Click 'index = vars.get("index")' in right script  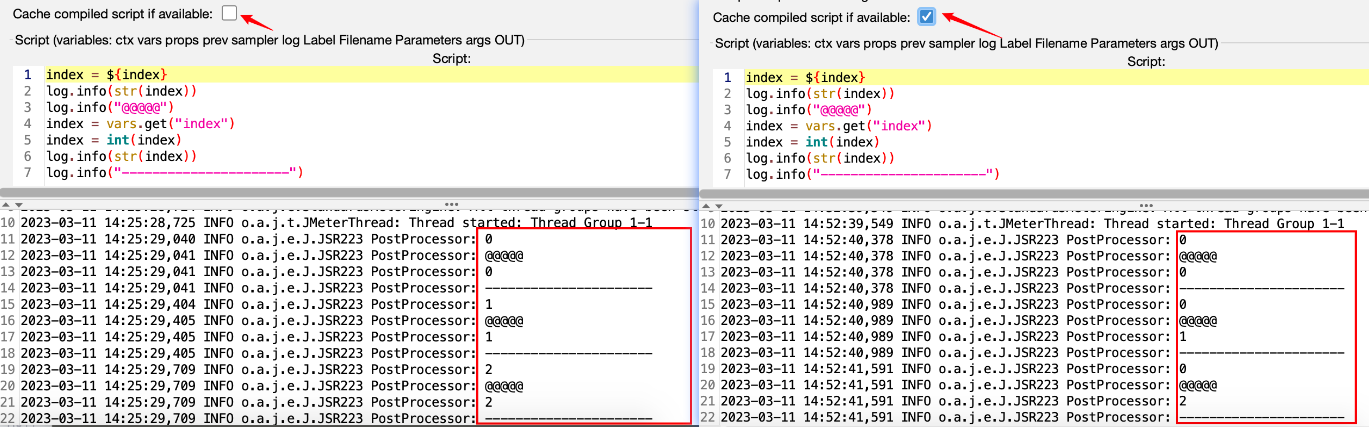(839, 126)
